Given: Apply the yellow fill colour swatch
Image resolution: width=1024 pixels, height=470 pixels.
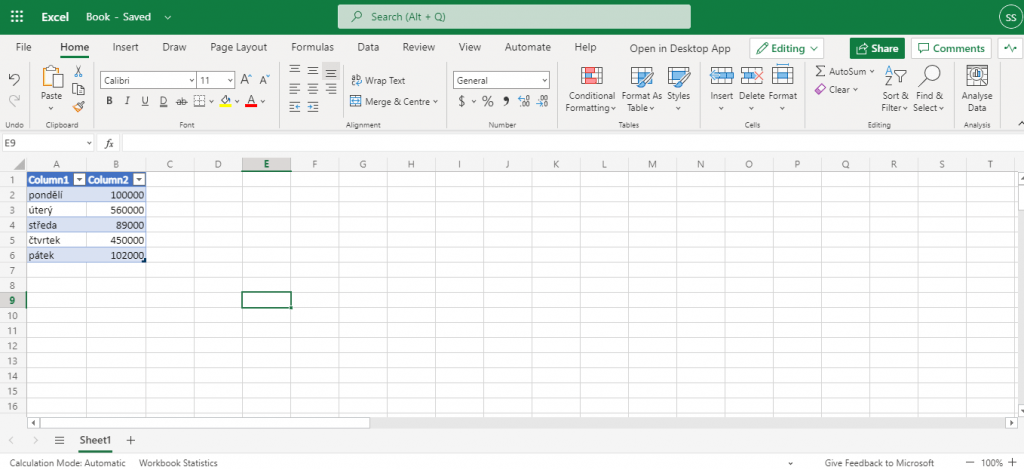Looking at the screenshot, I should [x=224, y=101].
